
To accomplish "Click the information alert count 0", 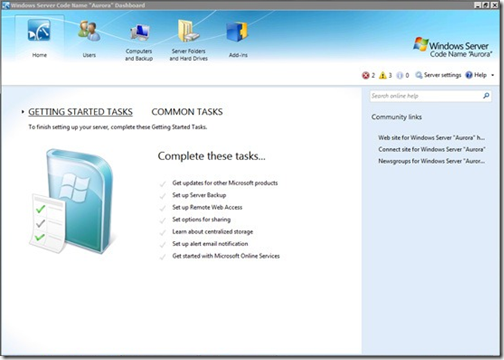I will click(407, 75).
